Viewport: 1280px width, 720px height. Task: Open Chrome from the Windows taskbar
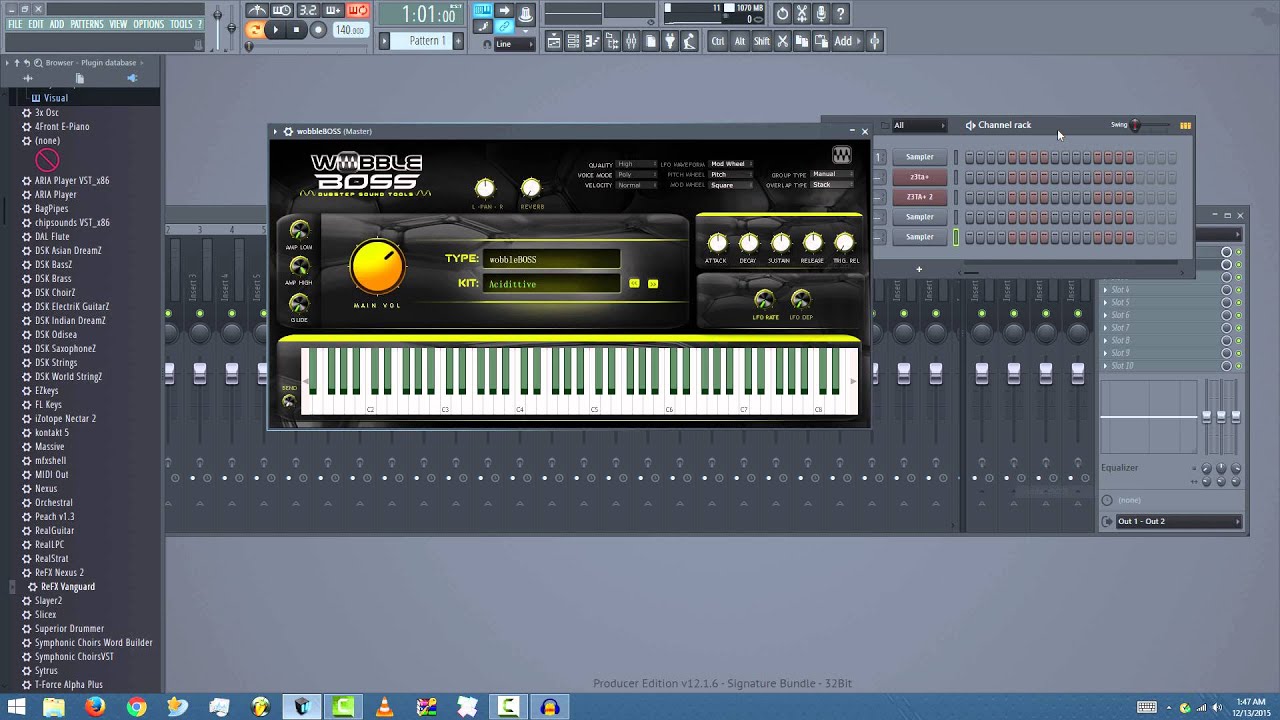point(136,707)
